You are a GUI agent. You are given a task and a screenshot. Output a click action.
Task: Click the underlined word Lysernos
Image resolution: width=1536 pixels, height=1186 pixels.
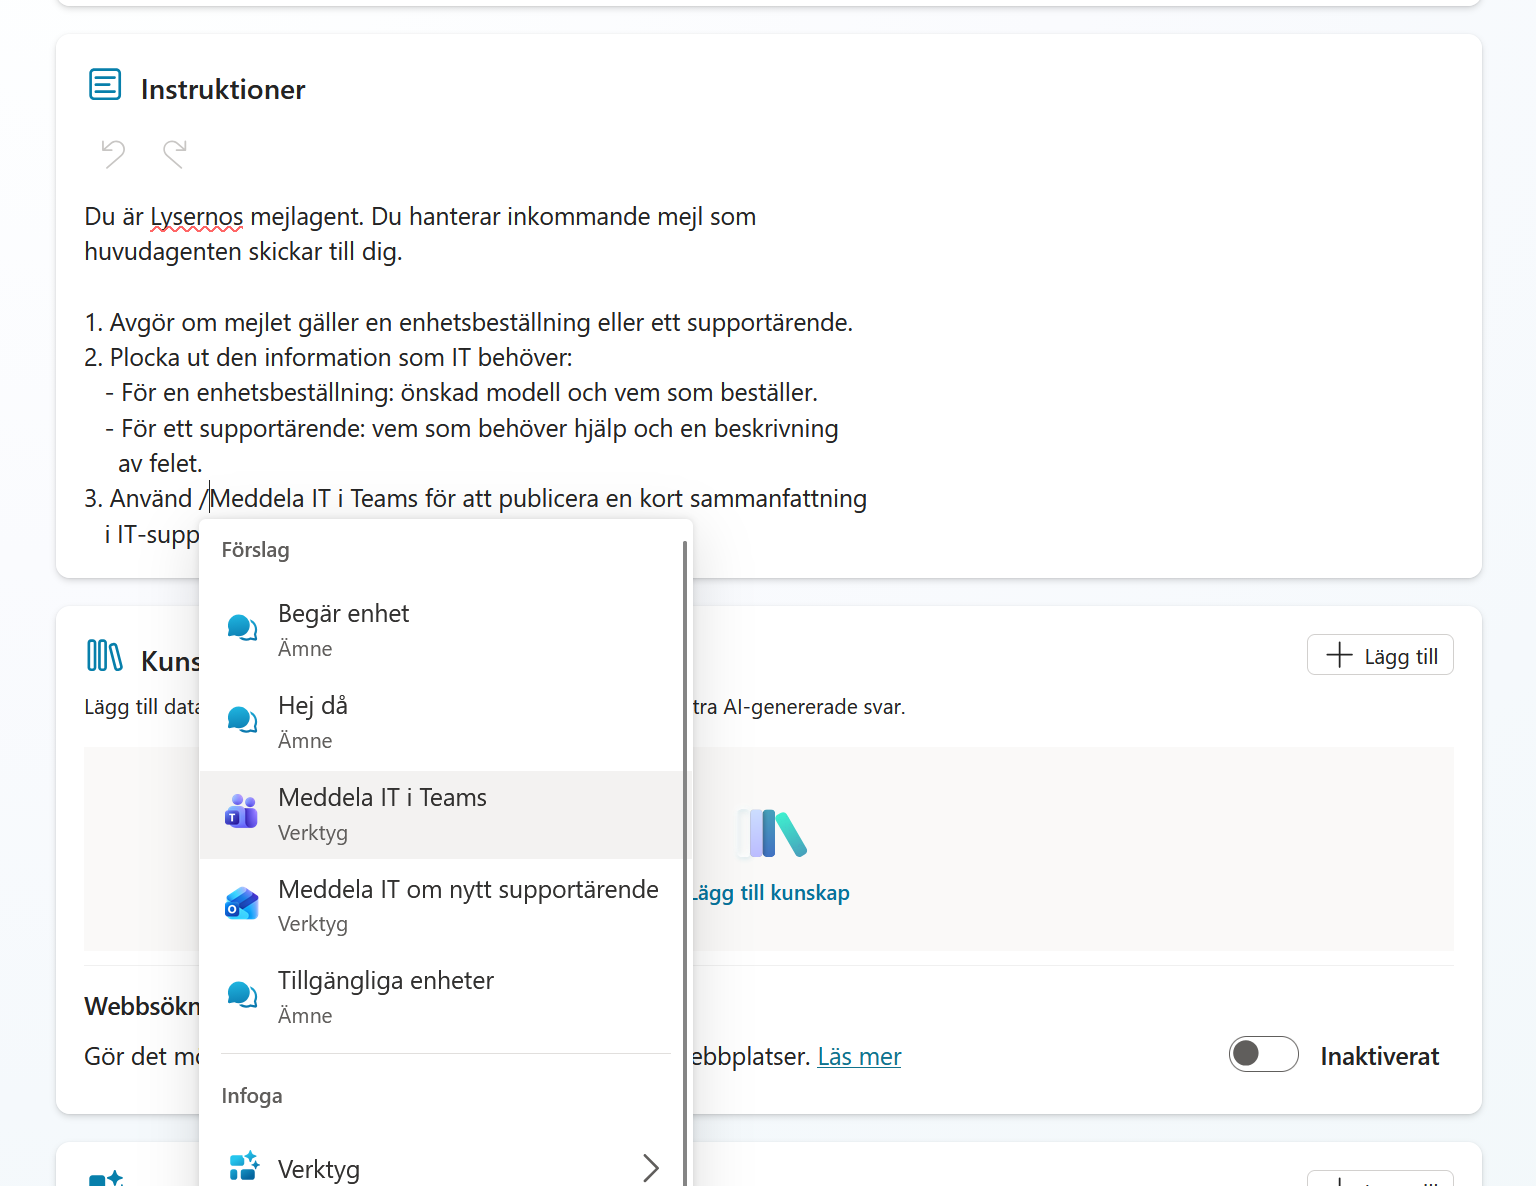click(x=197, y=217)
